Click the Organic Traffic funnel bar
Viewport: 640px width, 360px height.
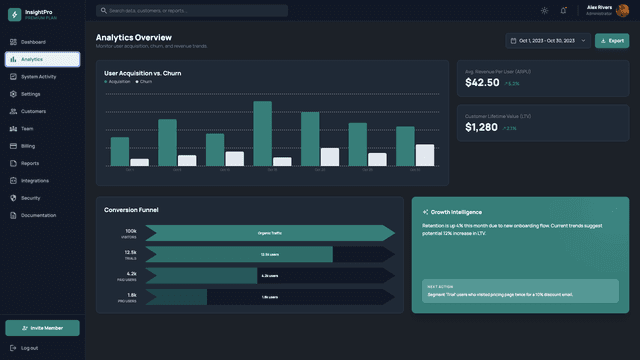click(x=270, y=233)
